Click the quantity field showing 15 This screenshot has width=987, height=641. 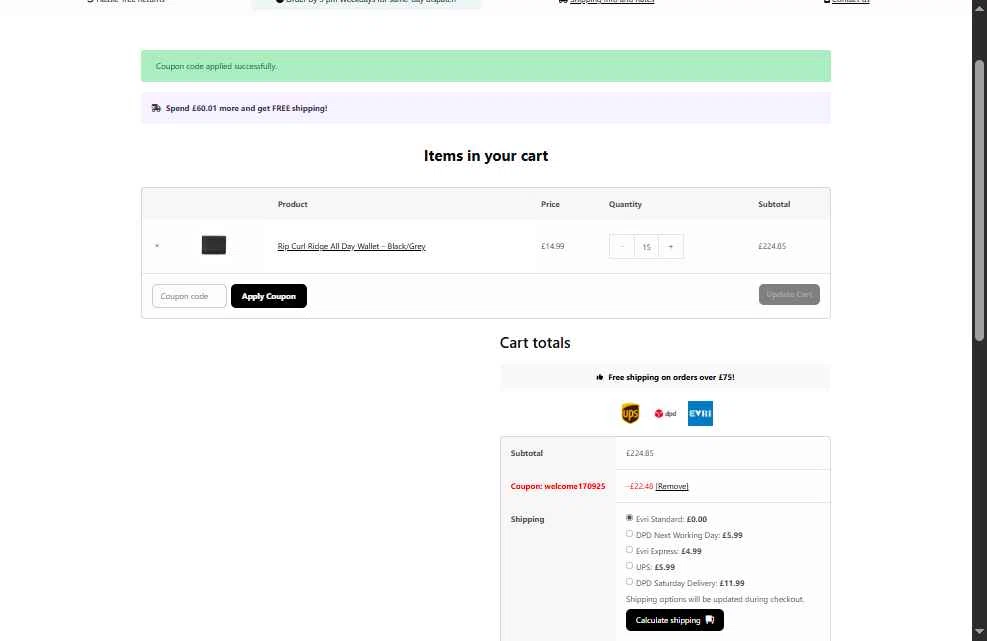646,247
